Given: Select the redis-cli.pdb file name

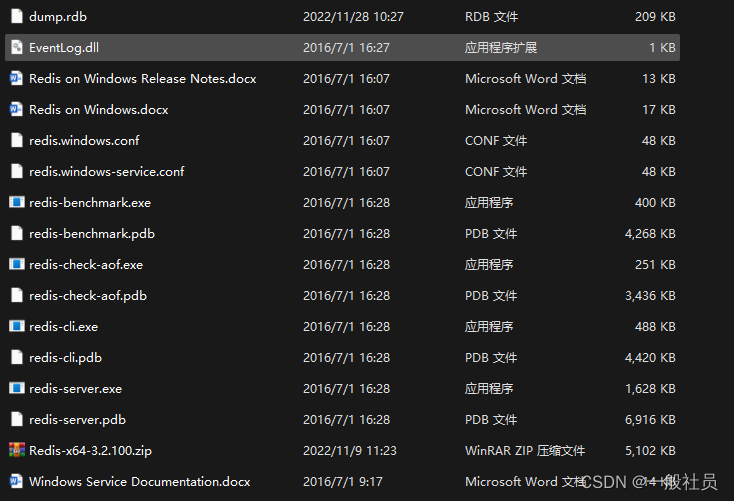Looking at the screenshot, I should click(x=65, y=358).
